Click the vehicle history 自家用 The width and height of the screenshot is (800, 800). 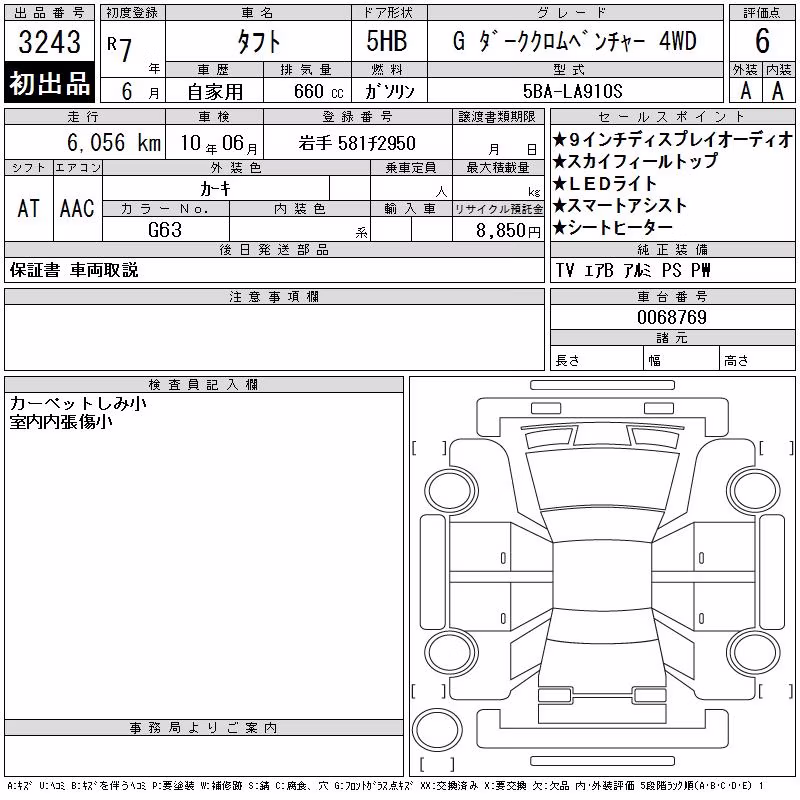click(x=214, y=92)
